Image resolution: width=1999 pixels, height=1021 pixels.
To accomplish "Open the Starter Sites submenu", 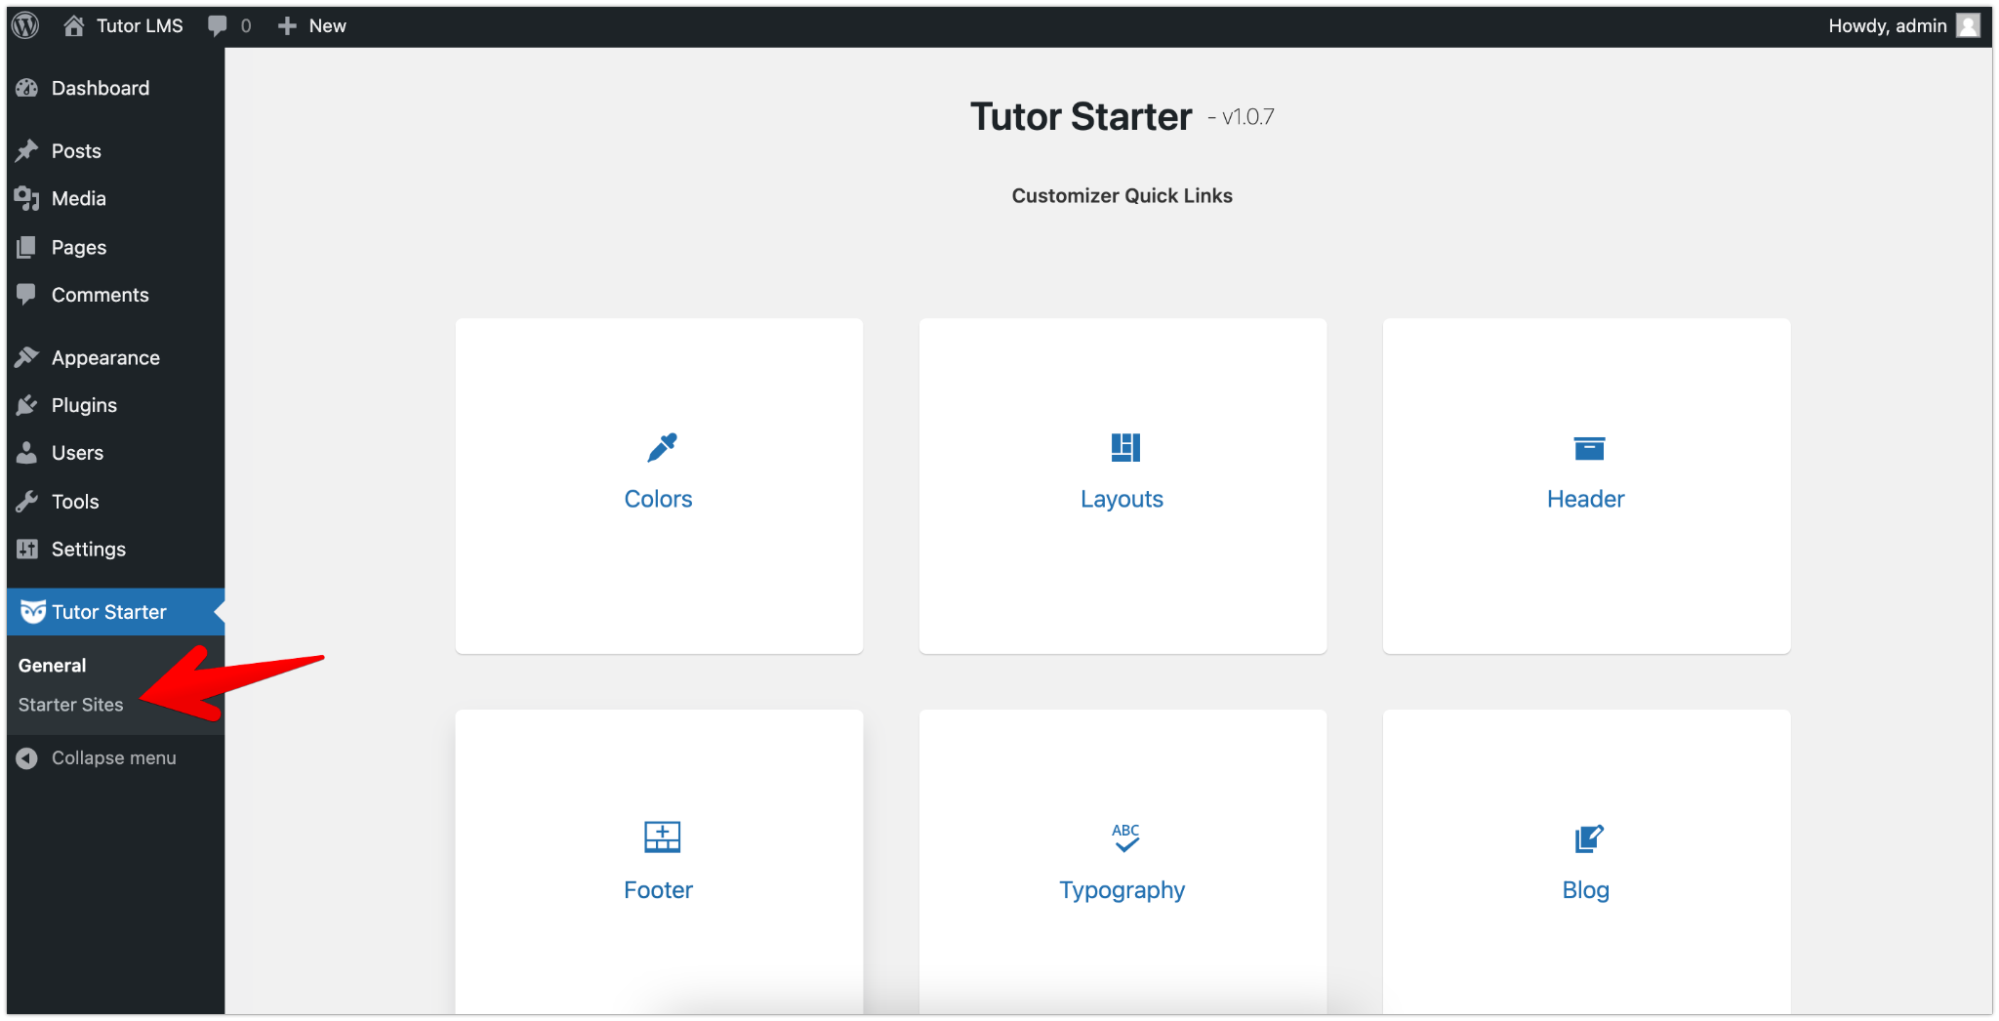I will [70, 705].
